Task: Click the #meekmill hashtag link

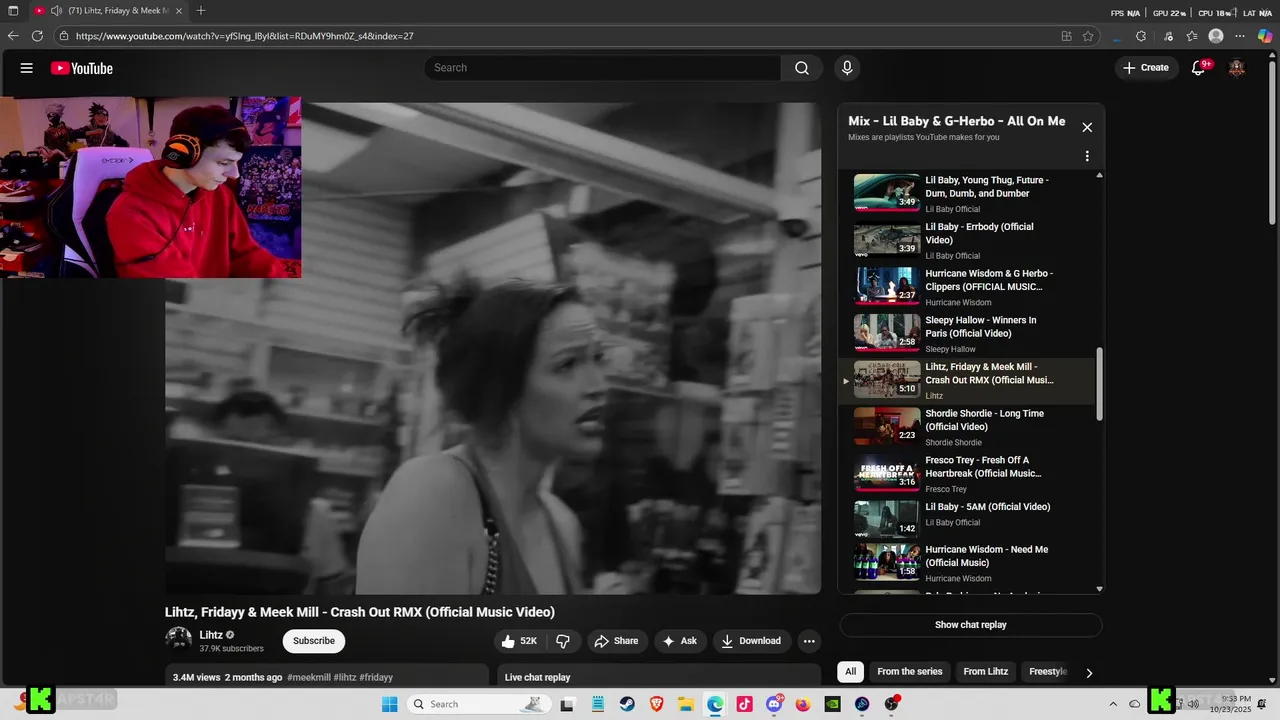Action: [309, 677]
